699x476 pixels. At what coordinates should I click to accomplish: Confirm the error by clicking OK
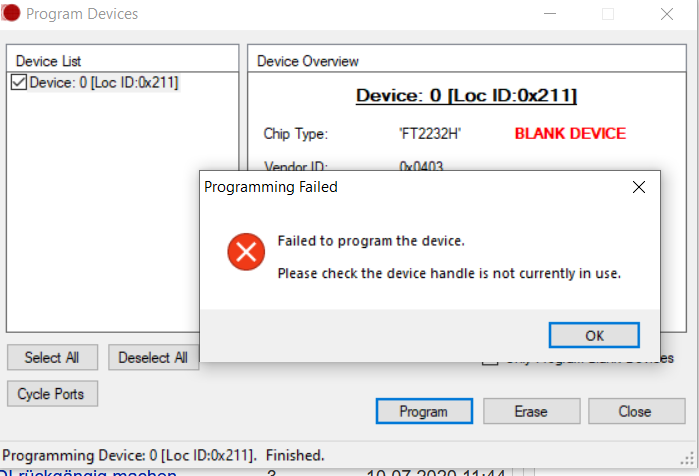point(594,335)
